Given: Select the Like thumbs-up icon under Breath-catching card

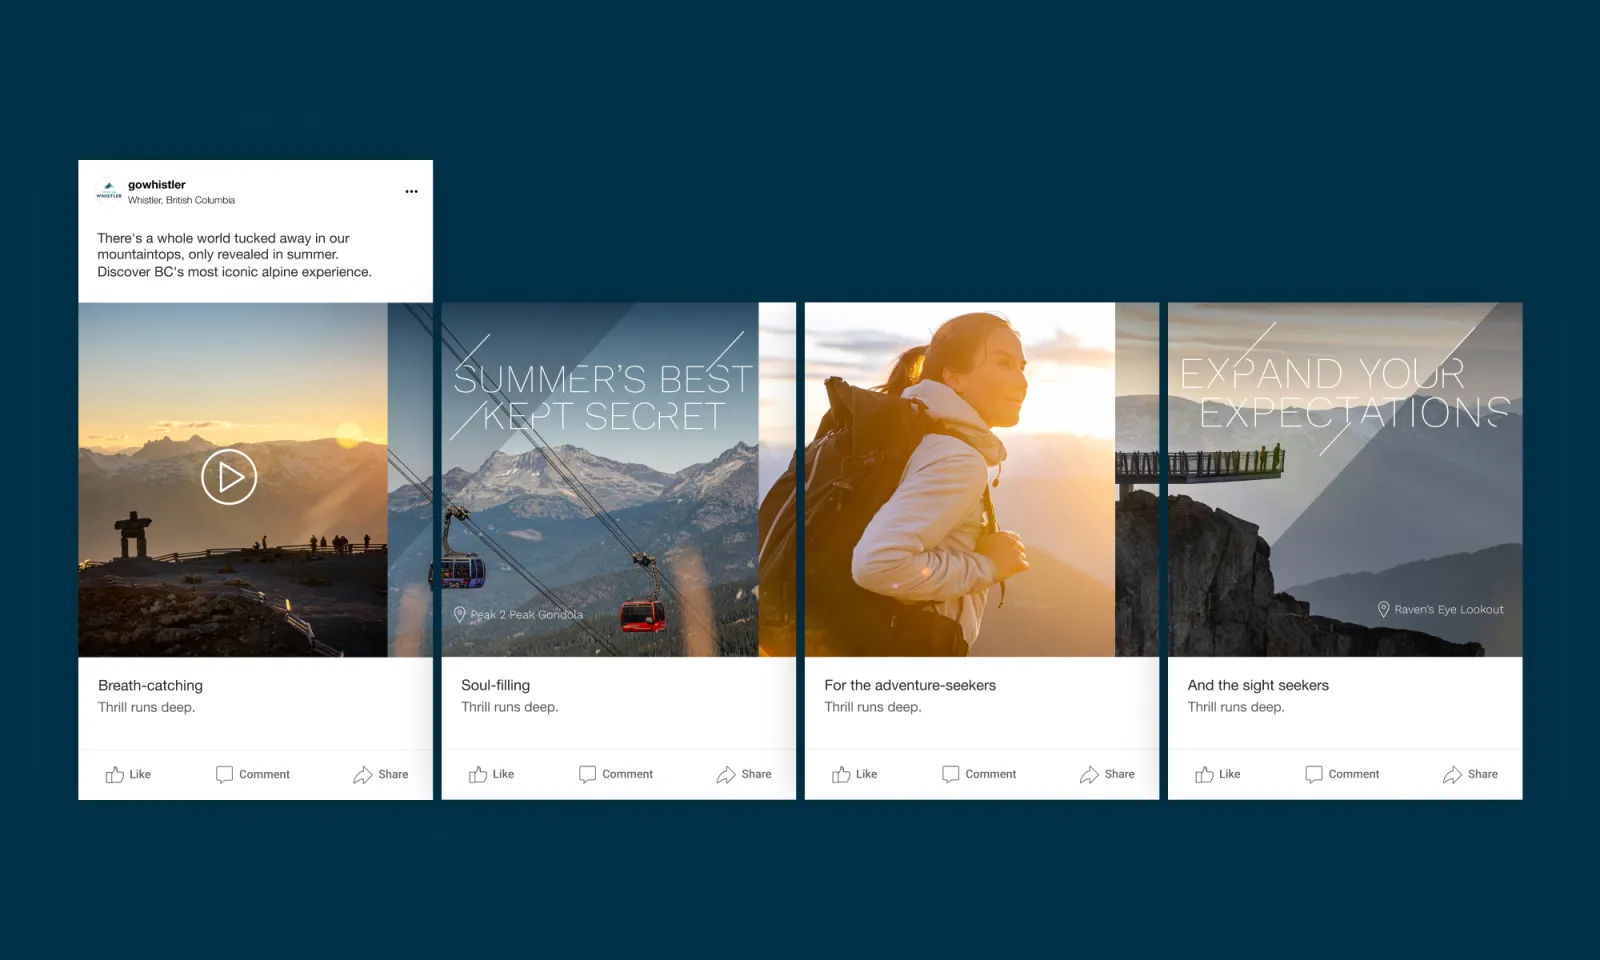Looking at the screenshot, I should (112, 774).
